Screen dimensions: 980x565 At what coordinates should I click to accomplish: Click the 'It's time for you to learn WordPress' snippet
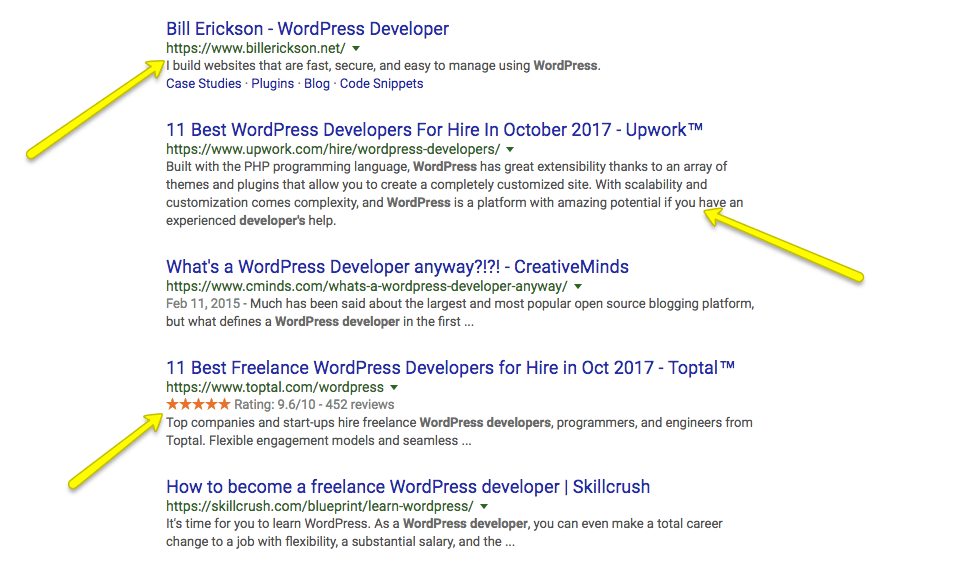pos(444,532)
